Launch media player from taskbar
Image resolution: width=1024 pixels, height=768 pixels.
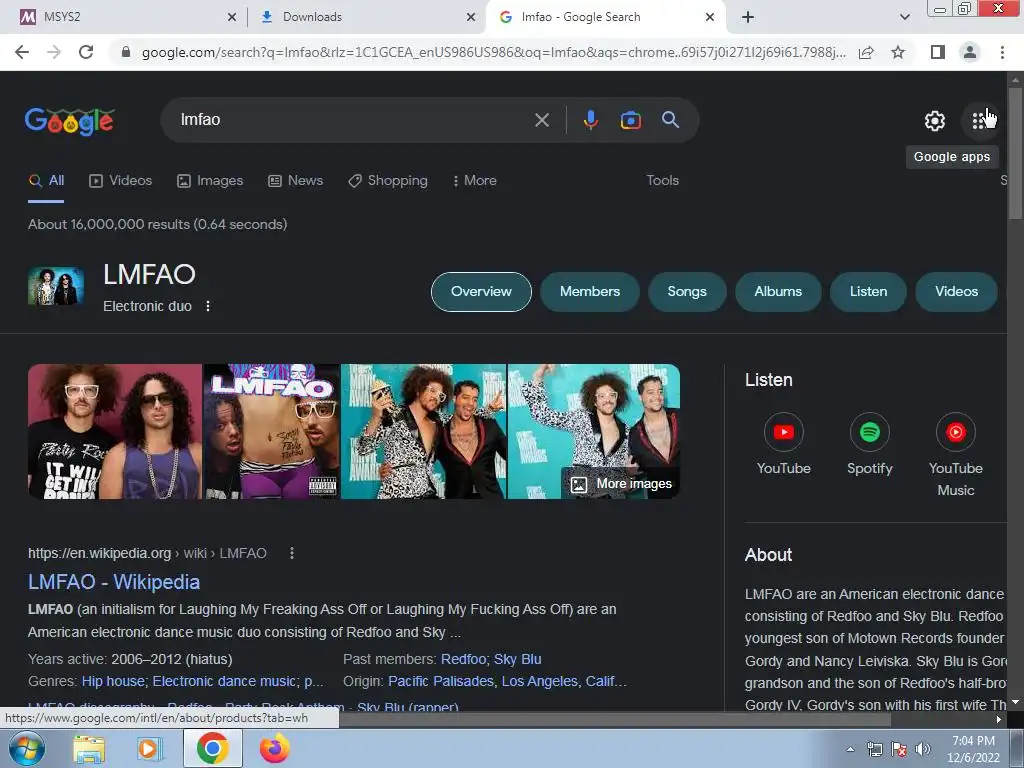coord(150,749)
